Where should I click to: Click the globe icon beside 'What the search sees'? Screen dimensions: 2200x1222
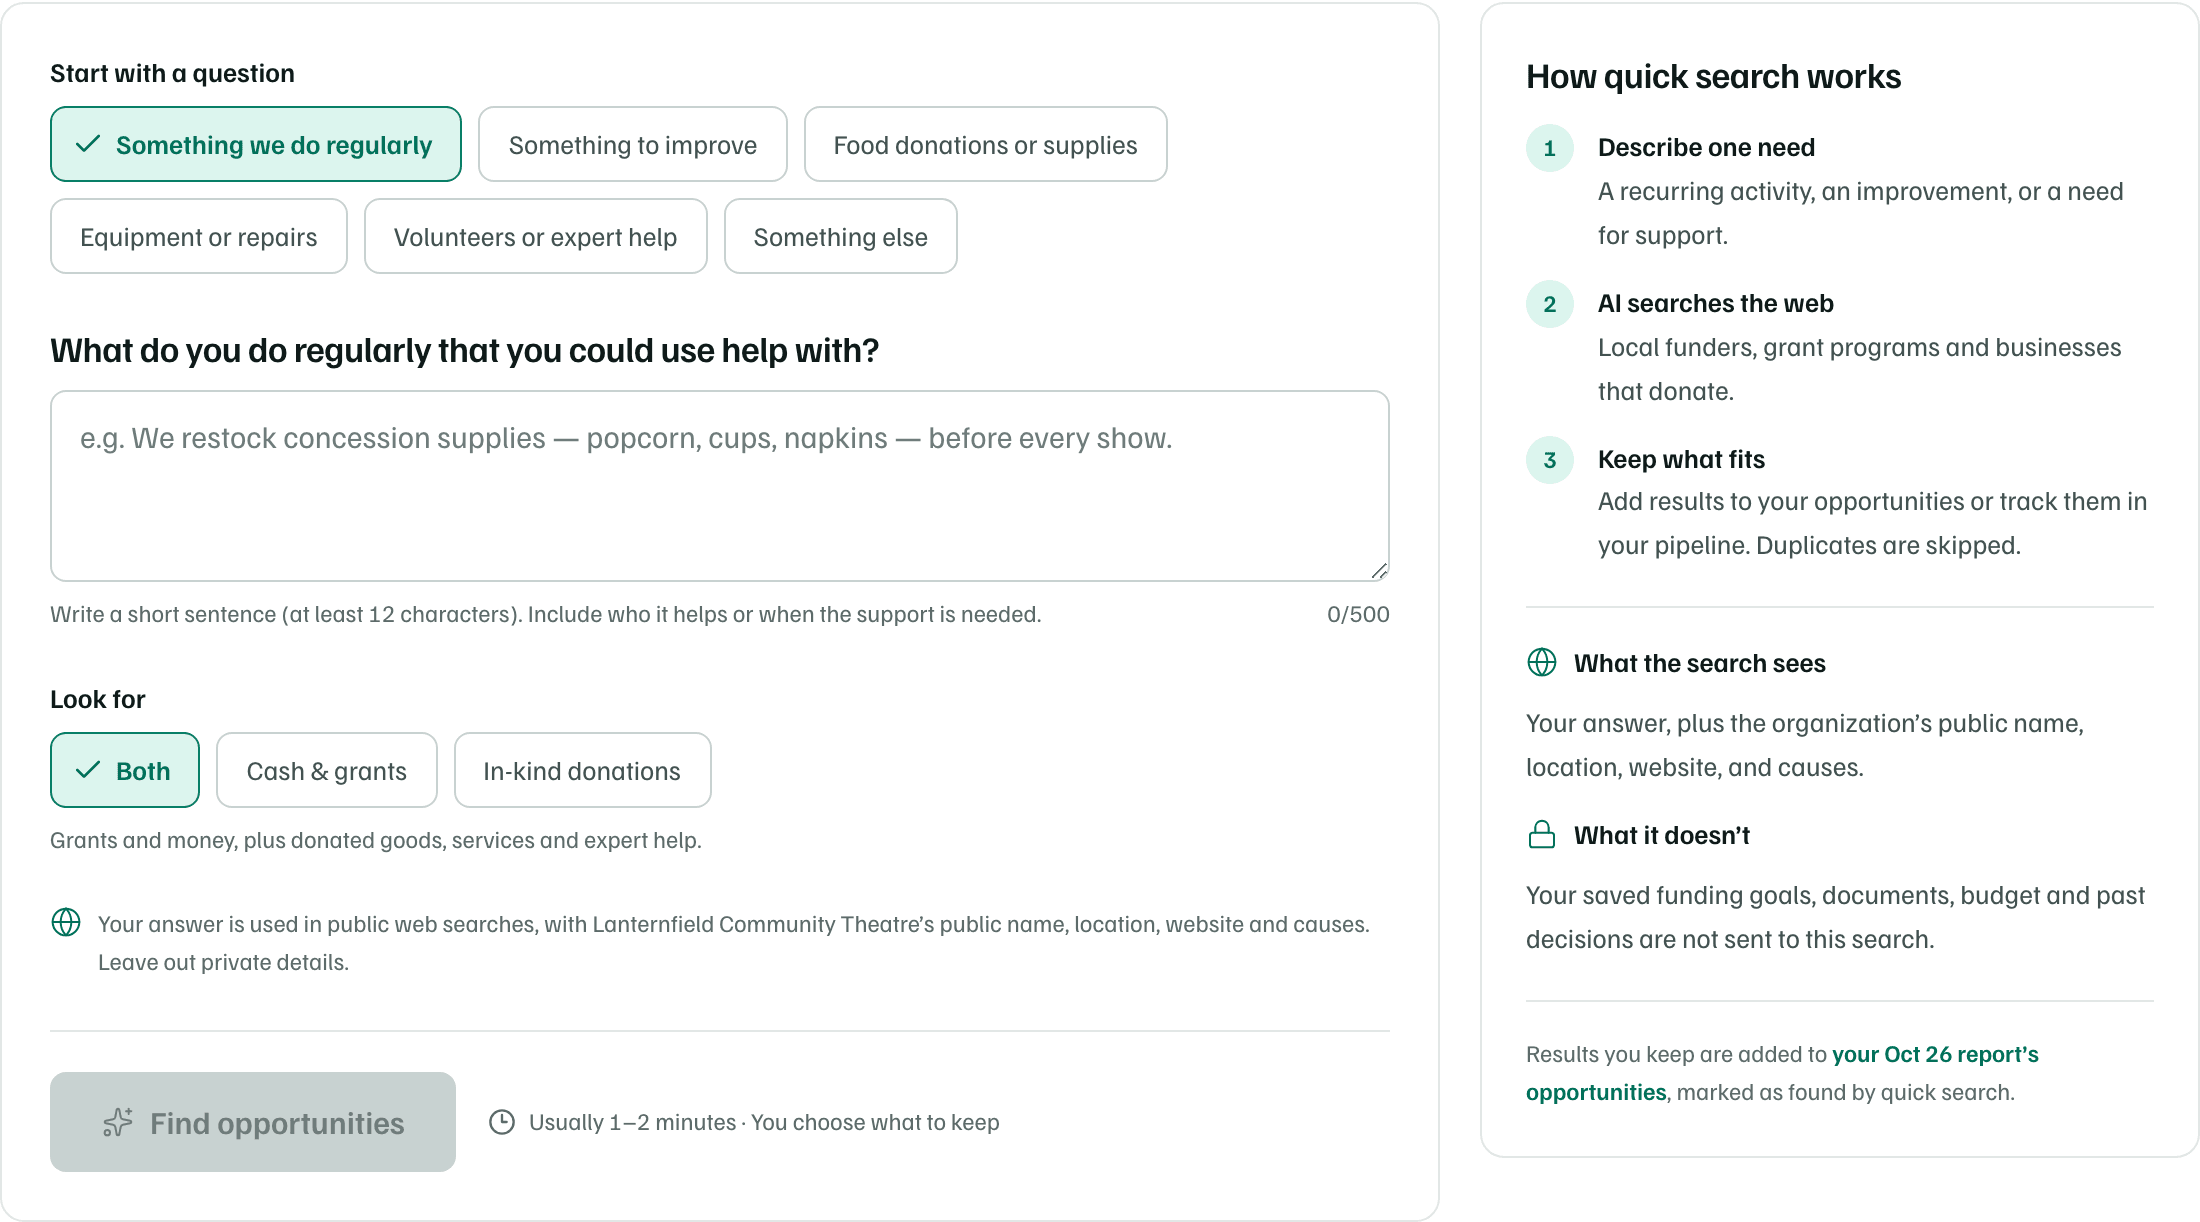pos(1542,662)
